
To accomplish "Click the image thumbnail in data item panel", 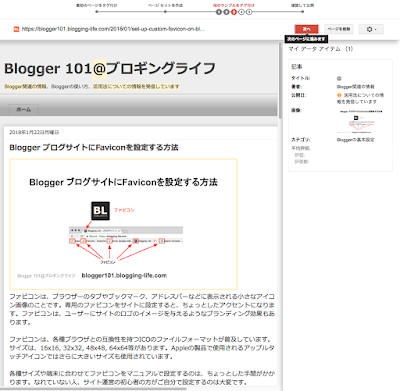I will pyautogui.click(x=361, y=121).
